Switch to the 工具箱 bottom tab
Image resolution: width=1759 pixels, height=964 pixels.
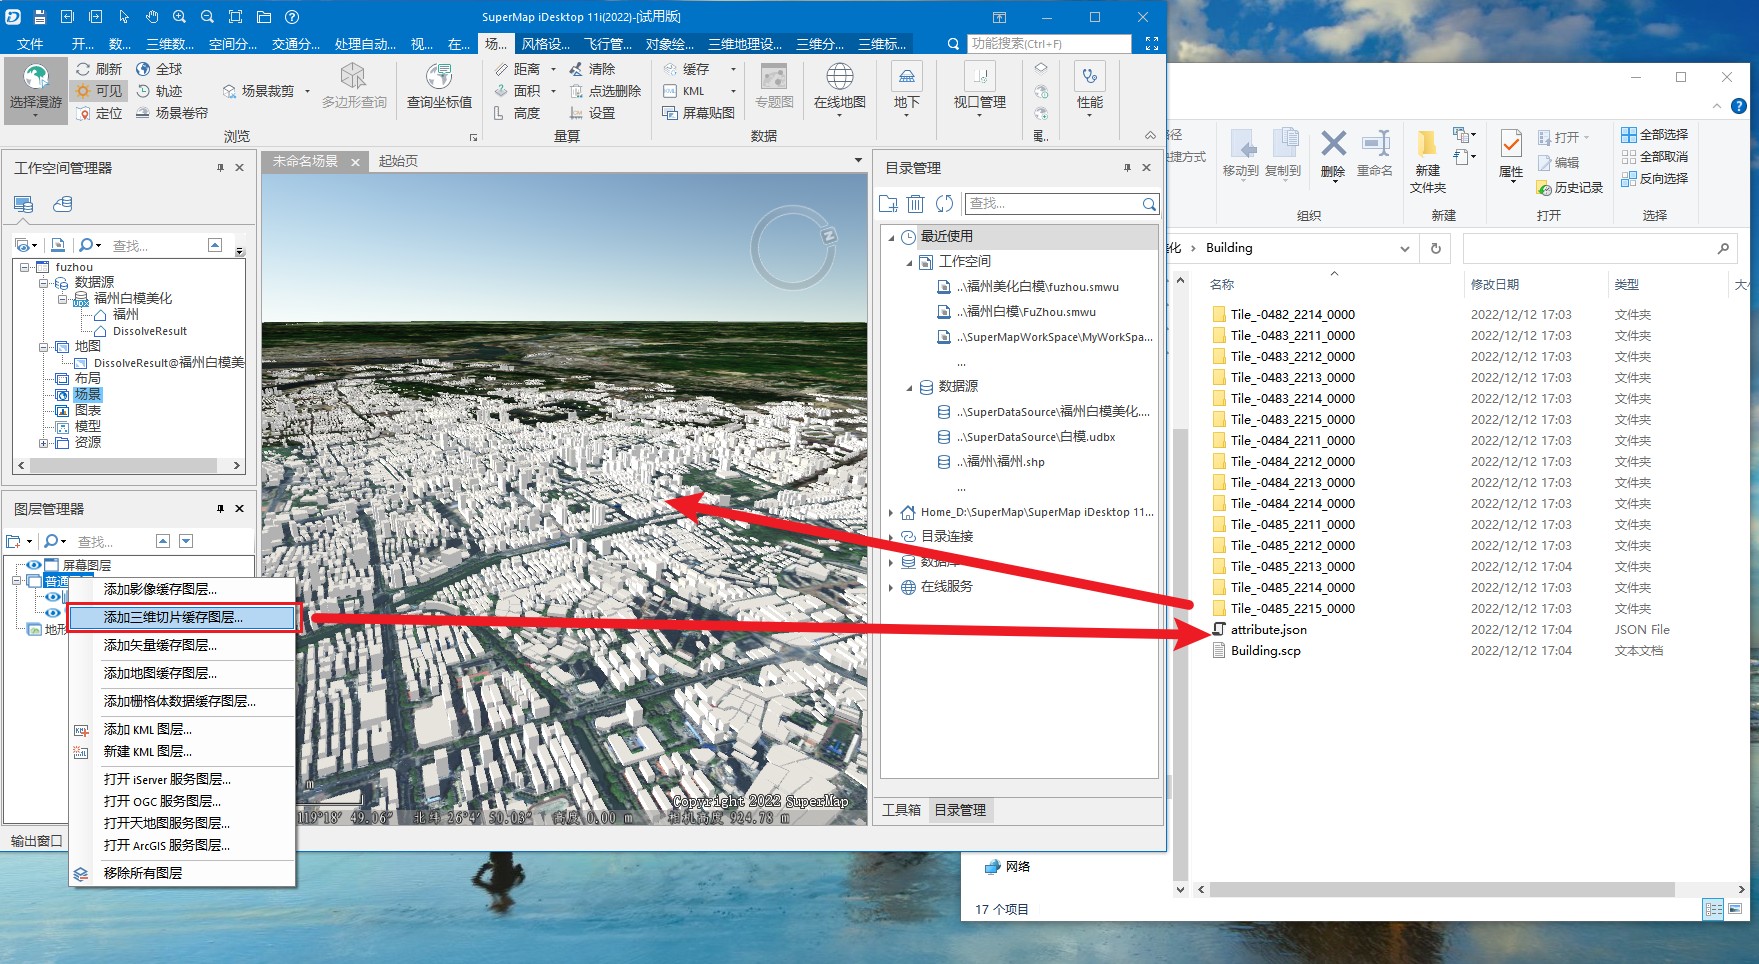point(901,810)
